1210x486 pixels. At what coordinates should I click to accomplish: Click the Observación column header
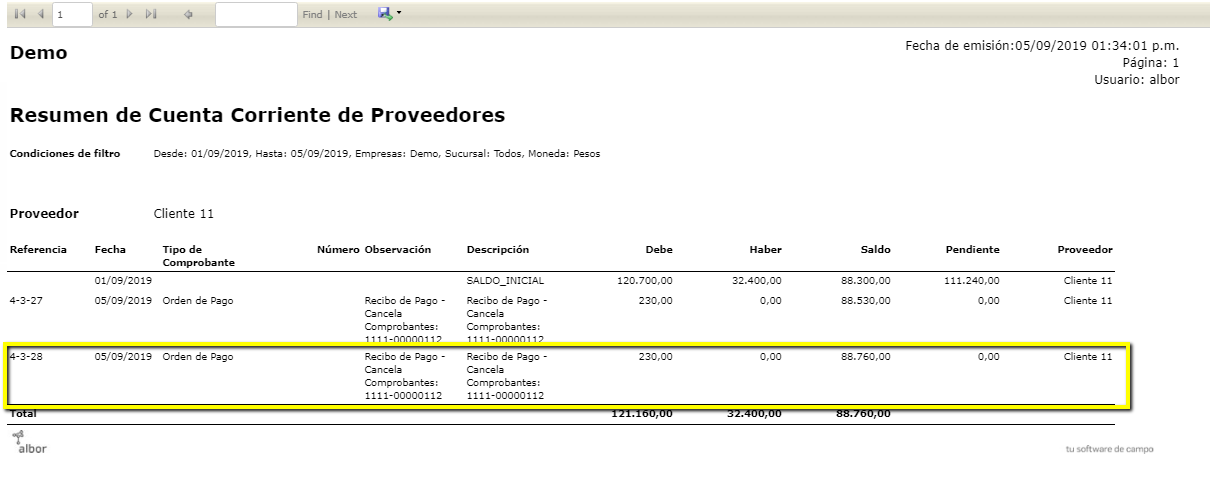pyautogui.click(x=398, y=249)
